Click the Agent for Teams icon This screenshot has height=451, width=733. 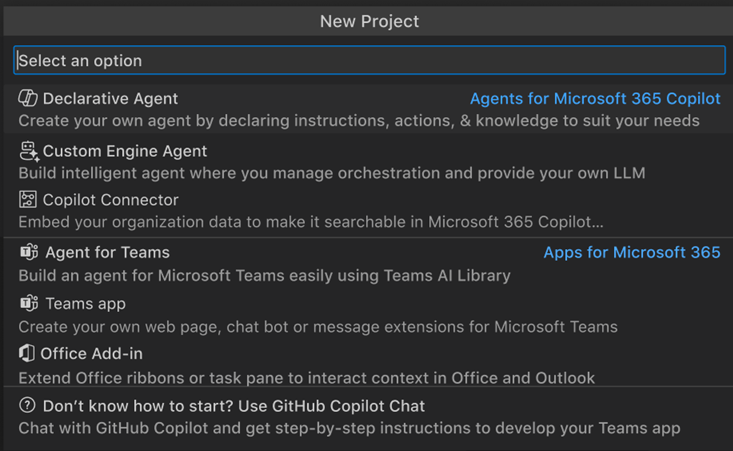(29, 252)
